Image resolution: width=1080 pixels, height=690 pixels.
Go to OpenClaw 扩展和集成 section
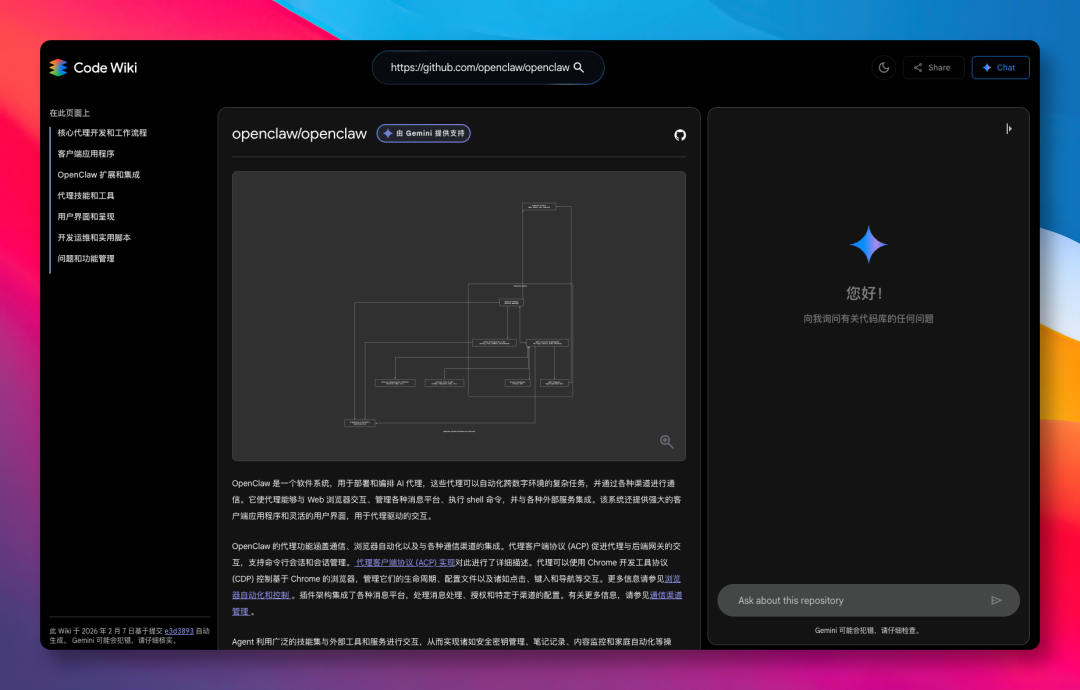(x=98, y=175)
